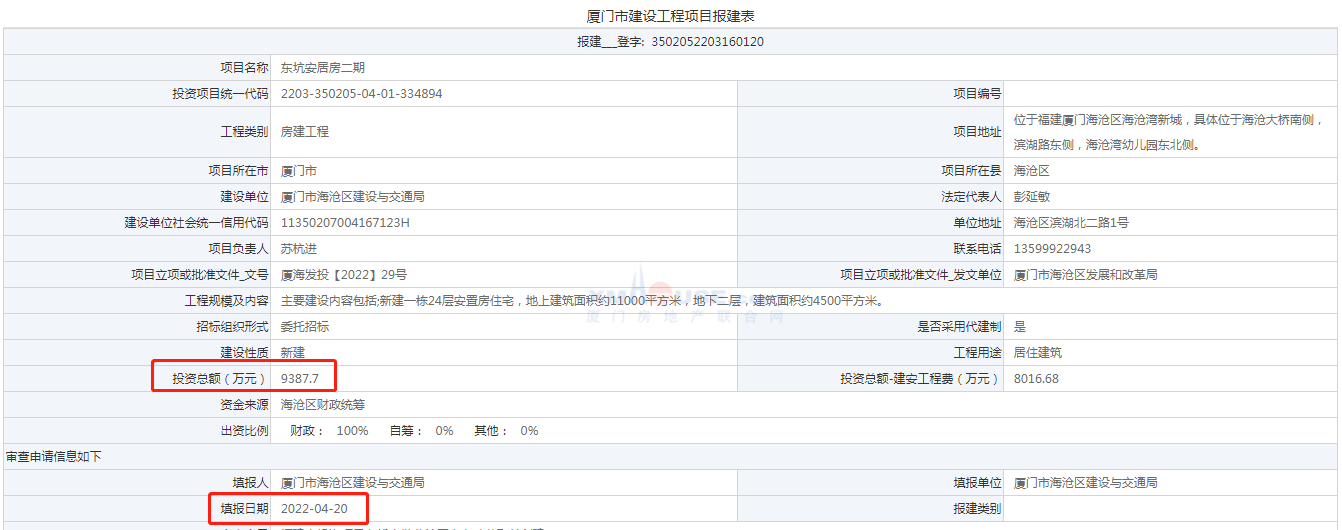Click the 房建工程 category value
1342x530 pixels.
click(x=305, y=132)
